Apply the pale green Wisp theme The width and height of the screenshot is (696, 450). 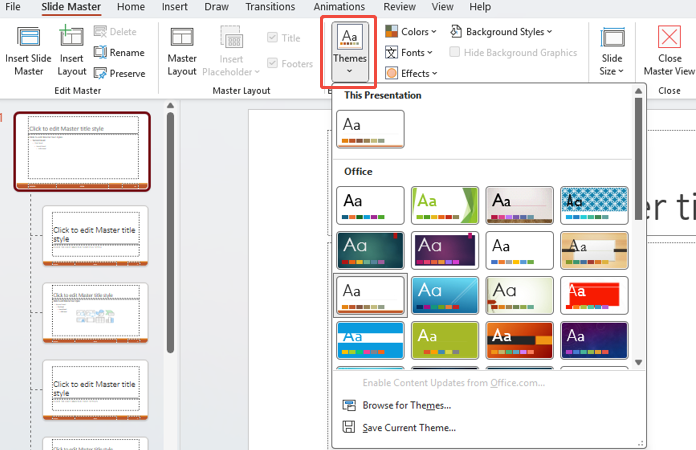pyautogui.click(x=519, y=296)
